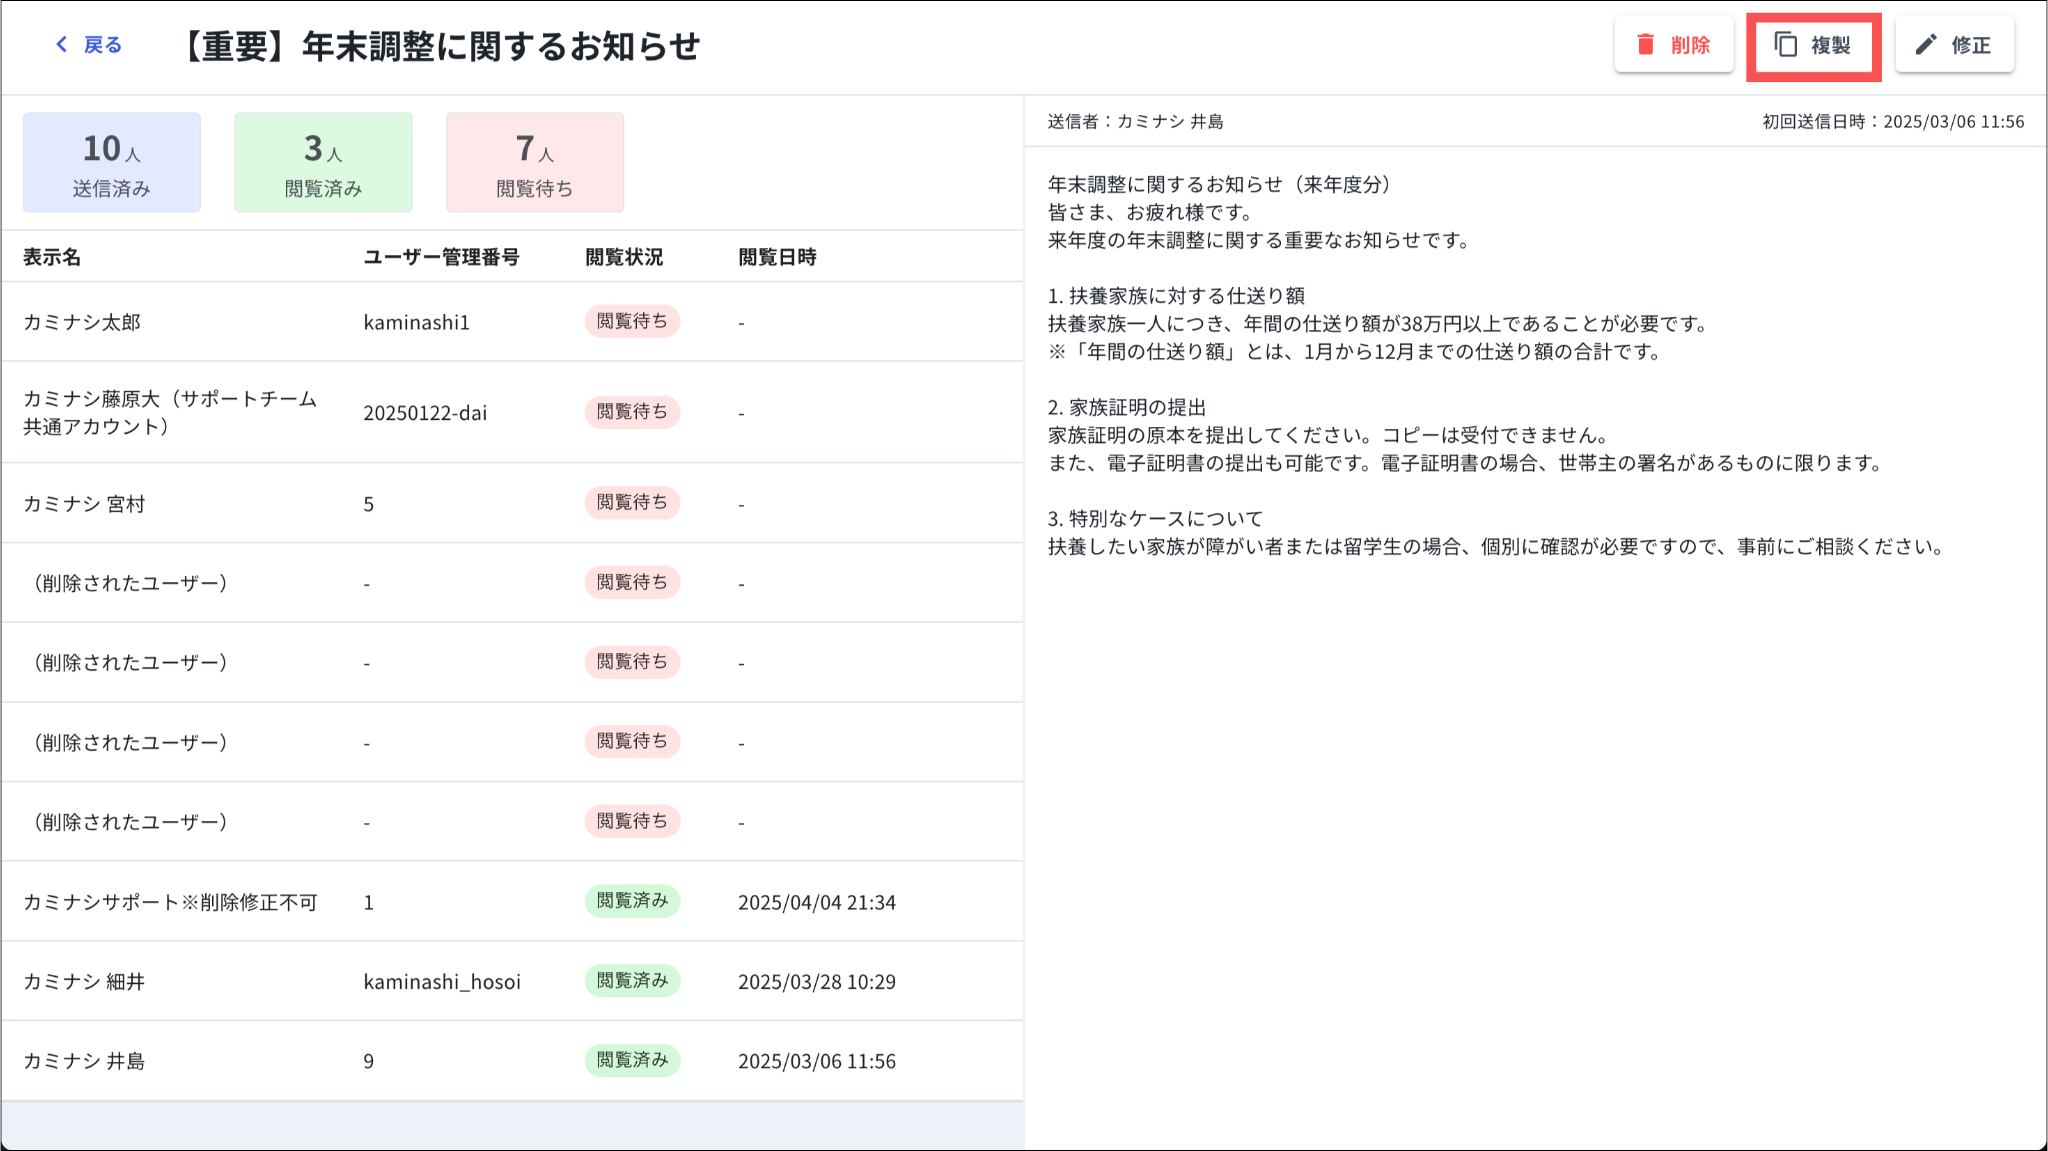Click the 閲覧日時 column header
This screenshot has height=1151, width=2048.
point(777,257)
